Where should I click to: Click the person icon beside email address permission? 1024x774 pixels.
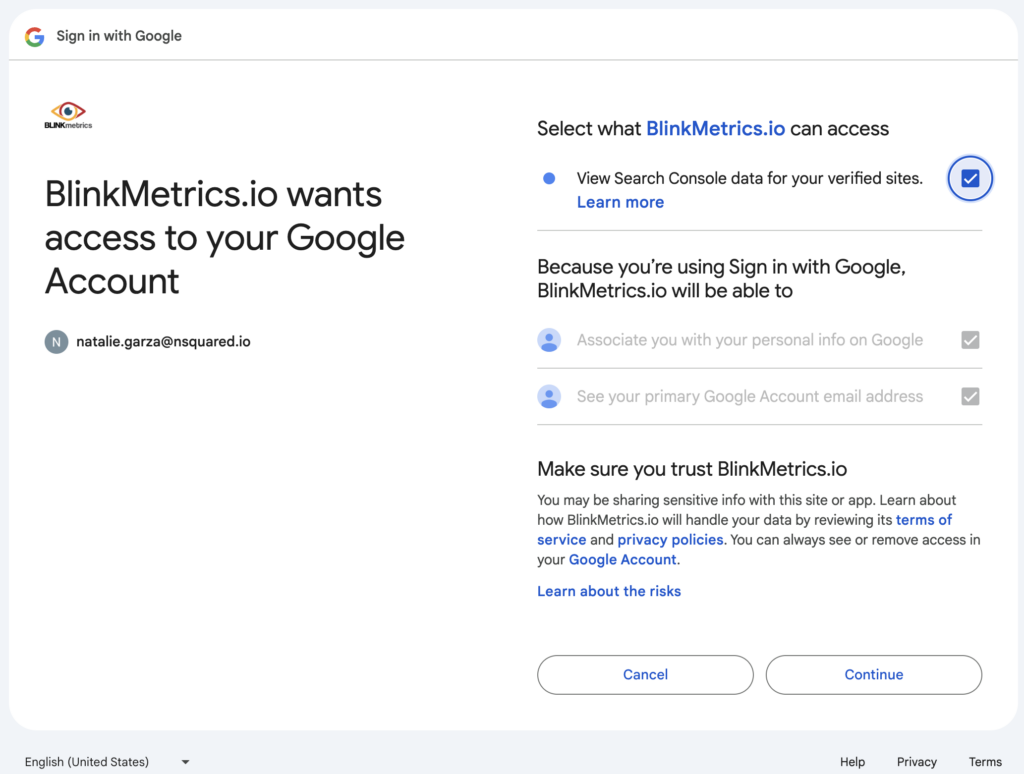click(x=549, y=397)
